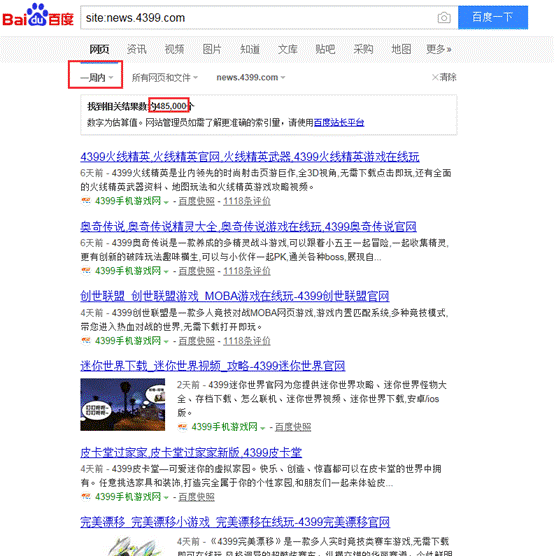Clear filters with 清除
This screenshot has width=554, height=556.
click(444, 77)
